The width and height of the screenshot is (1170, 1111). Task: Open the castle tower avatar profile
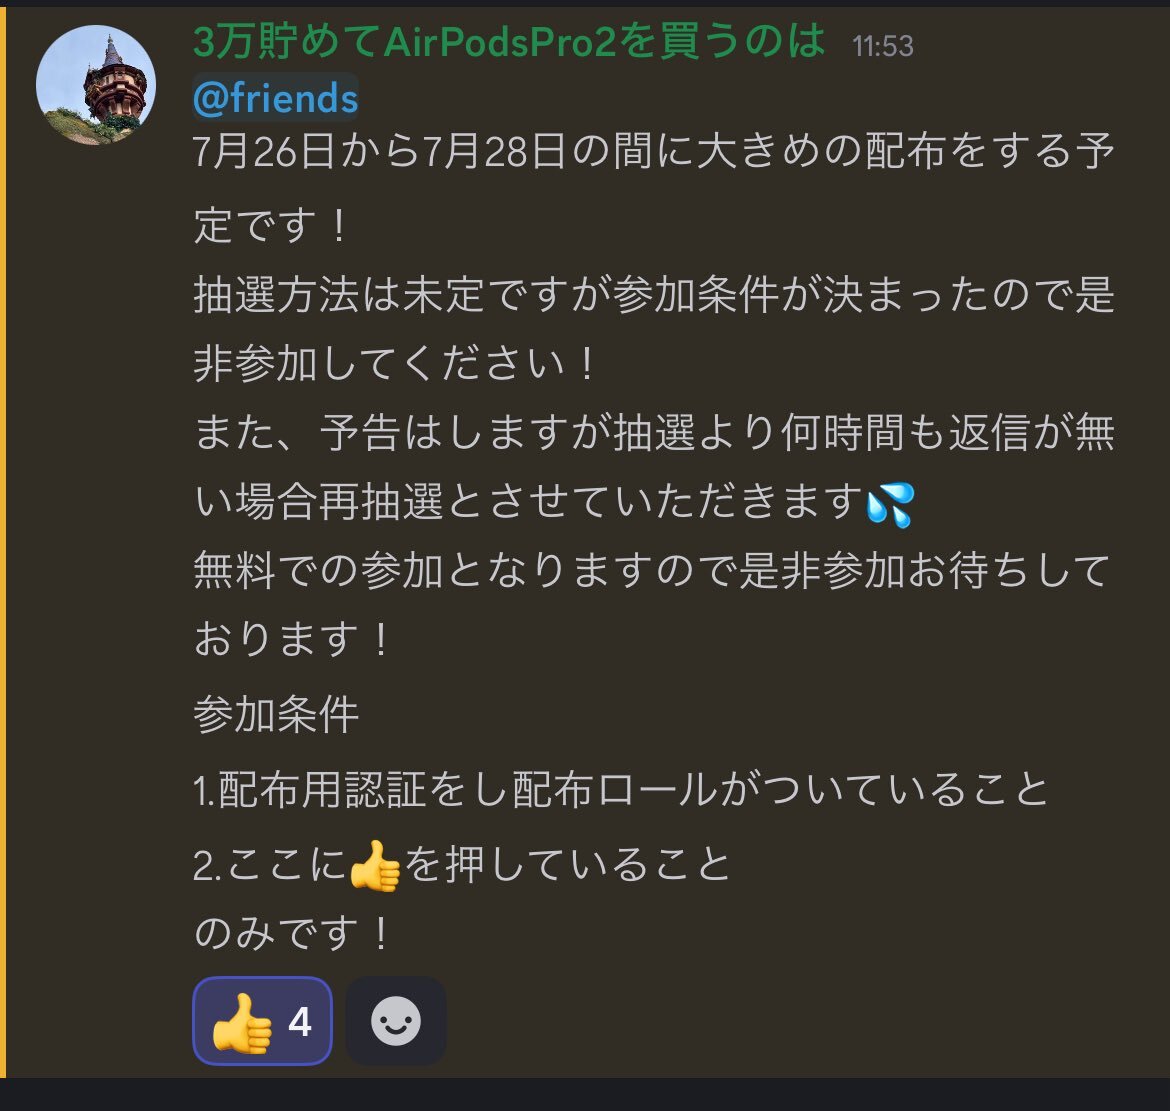coord(96,84)
